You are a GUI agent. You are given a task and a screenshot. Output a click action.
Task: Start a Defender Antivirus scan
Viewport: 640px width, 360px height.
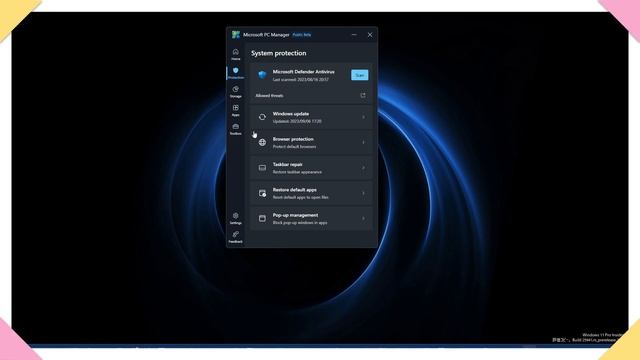coord(360,75)
